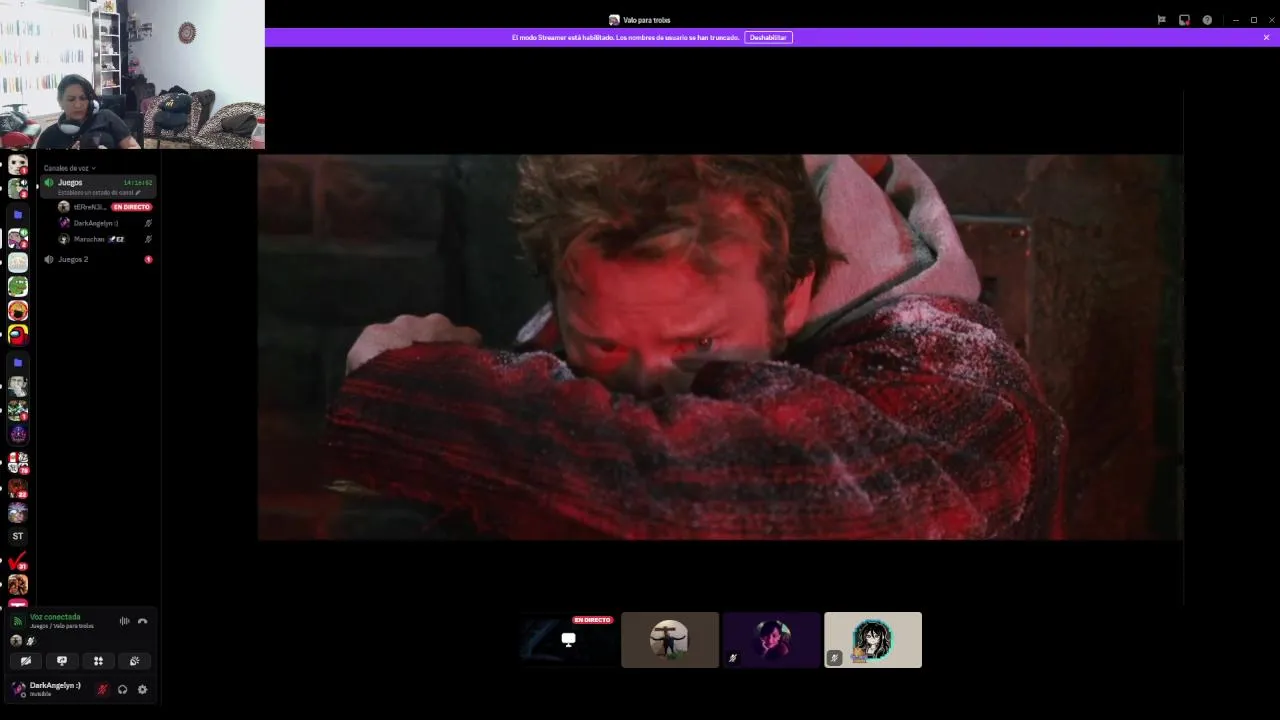This screenshot has height=720, width=1280.
Task: Expand the 'Canales de voz' category
Action: tap(69, 168)
